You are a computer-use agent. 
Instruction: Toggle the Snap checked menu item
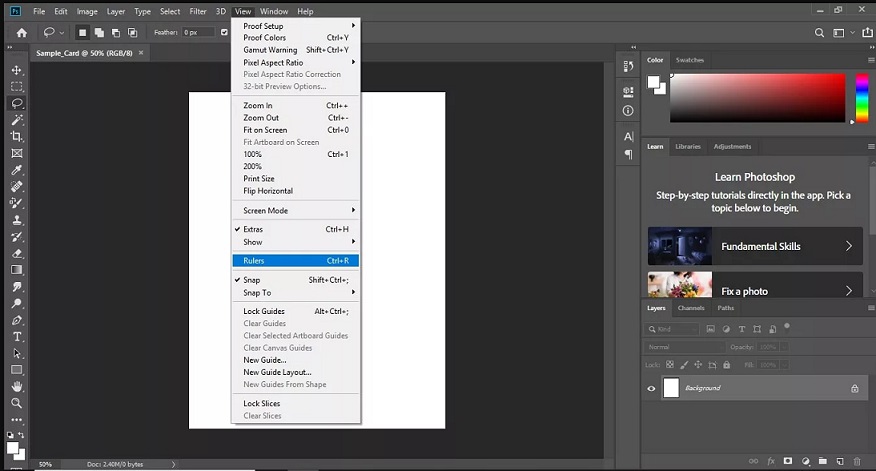(296, 280)
